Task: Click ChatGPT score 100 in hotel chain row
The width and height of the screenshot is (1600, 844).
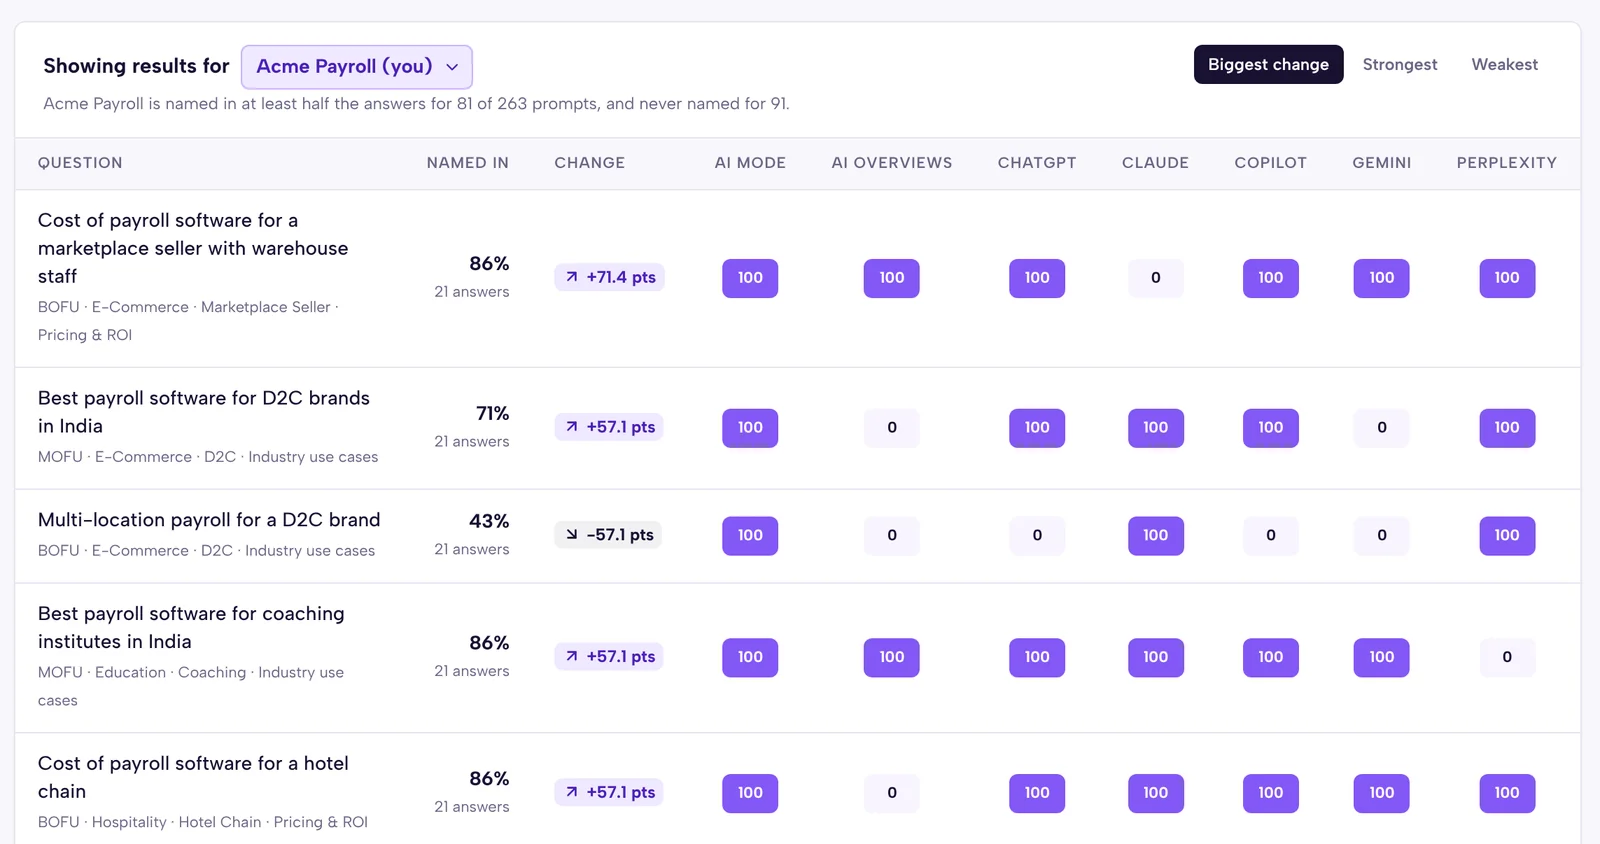Action: tap(1037, 793)
